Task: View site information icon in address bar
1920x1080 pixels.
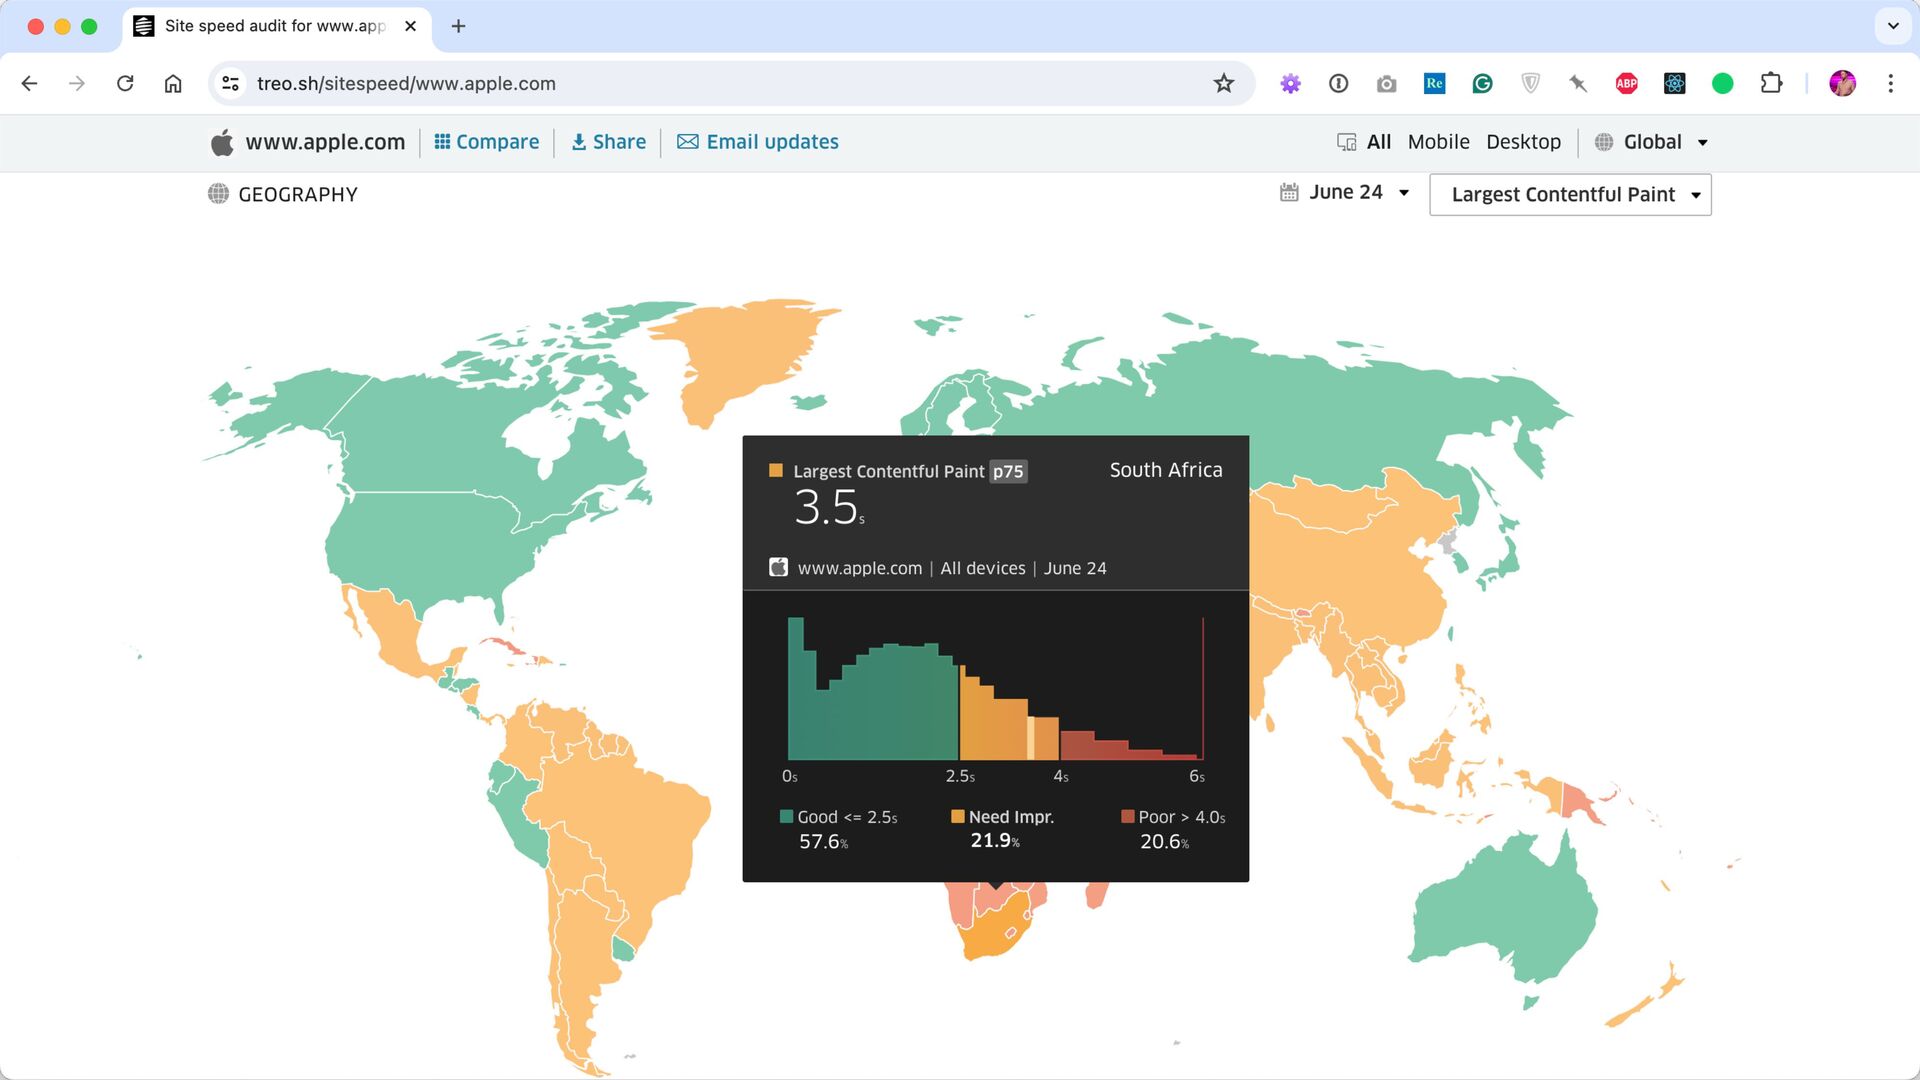Action: (231, 84)
